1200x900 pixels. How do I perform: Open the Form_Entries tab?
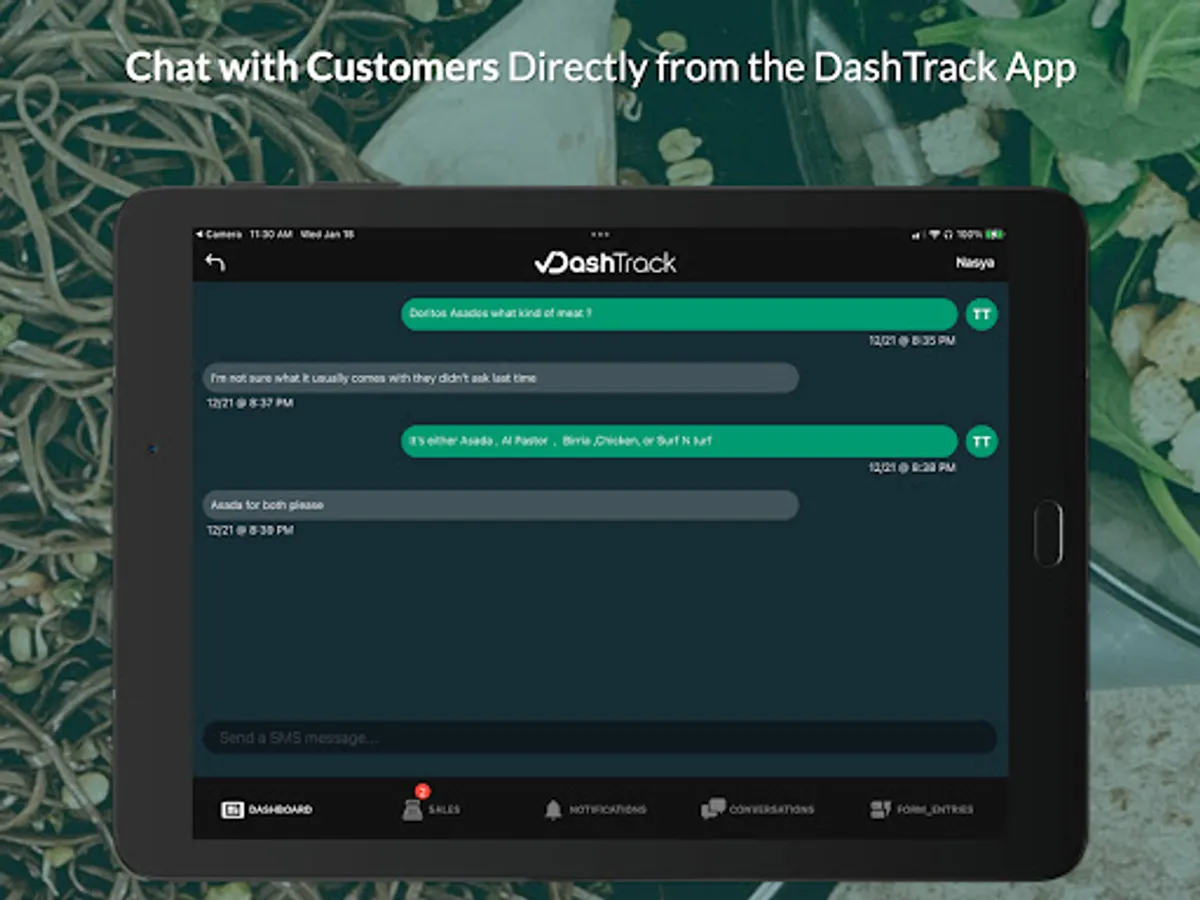click(921, 809)
